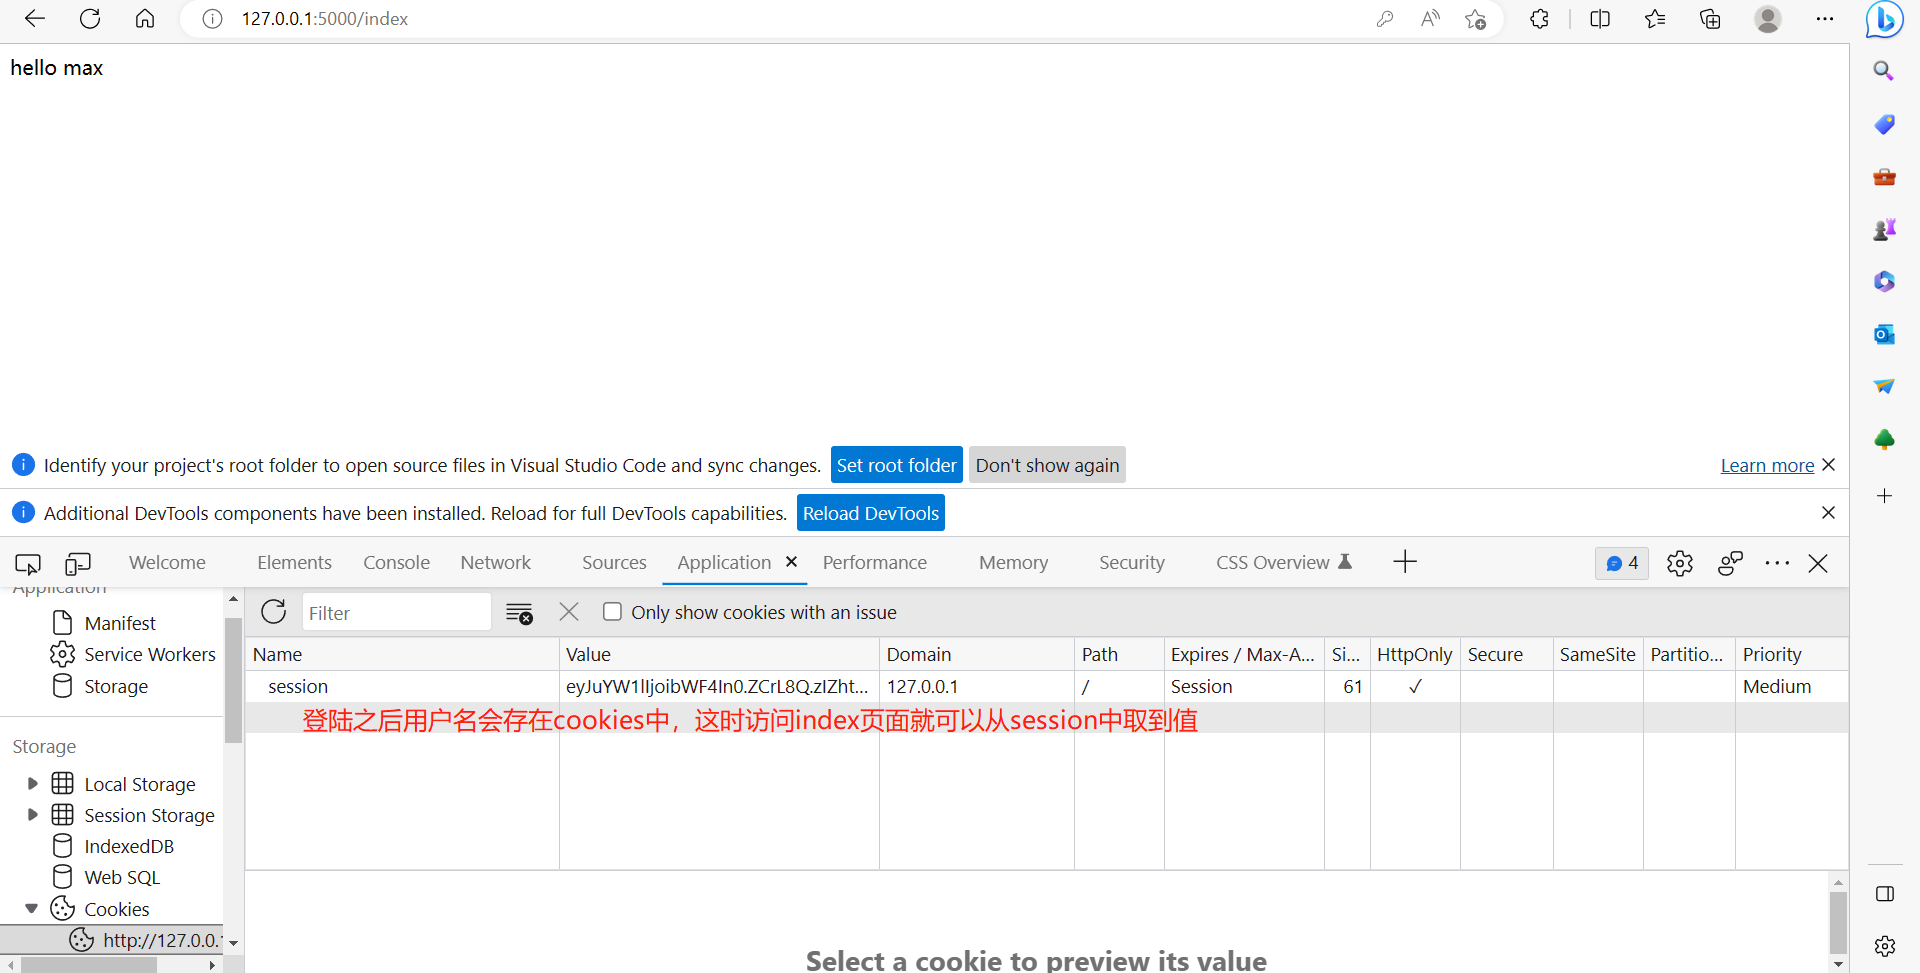Viewport: 1920px width, 973px height.
Task: Refresh the cookies table
Action: (273, 612)
